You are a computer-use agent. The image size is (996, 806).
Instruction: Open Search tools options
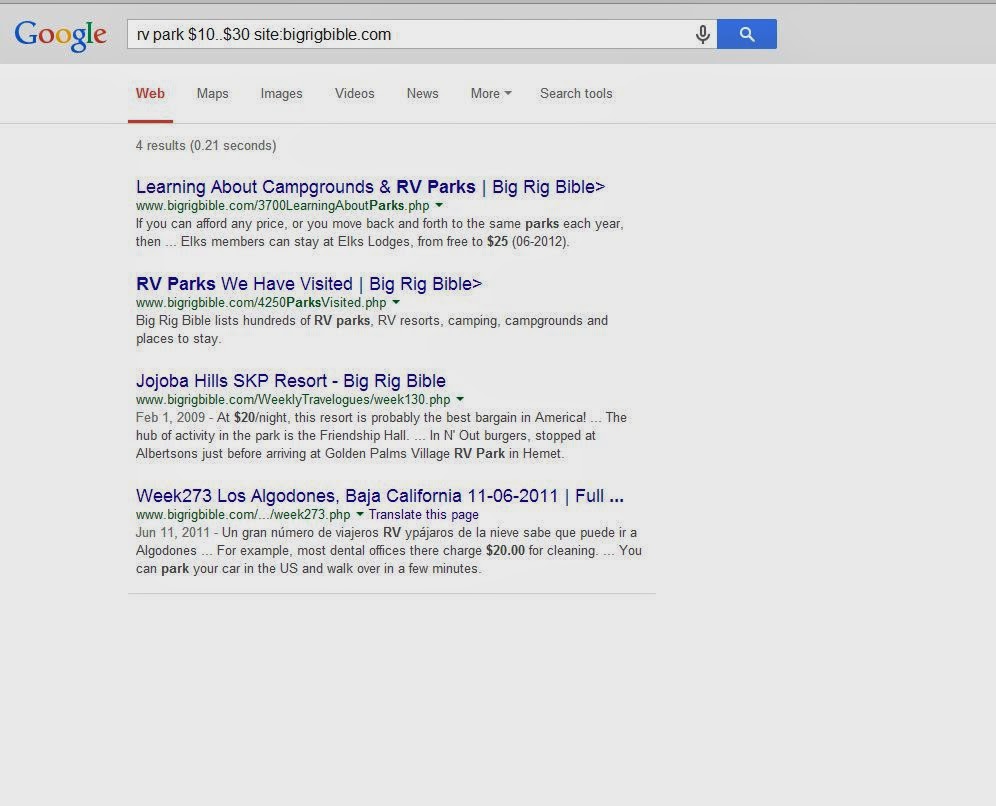[576, 93]
